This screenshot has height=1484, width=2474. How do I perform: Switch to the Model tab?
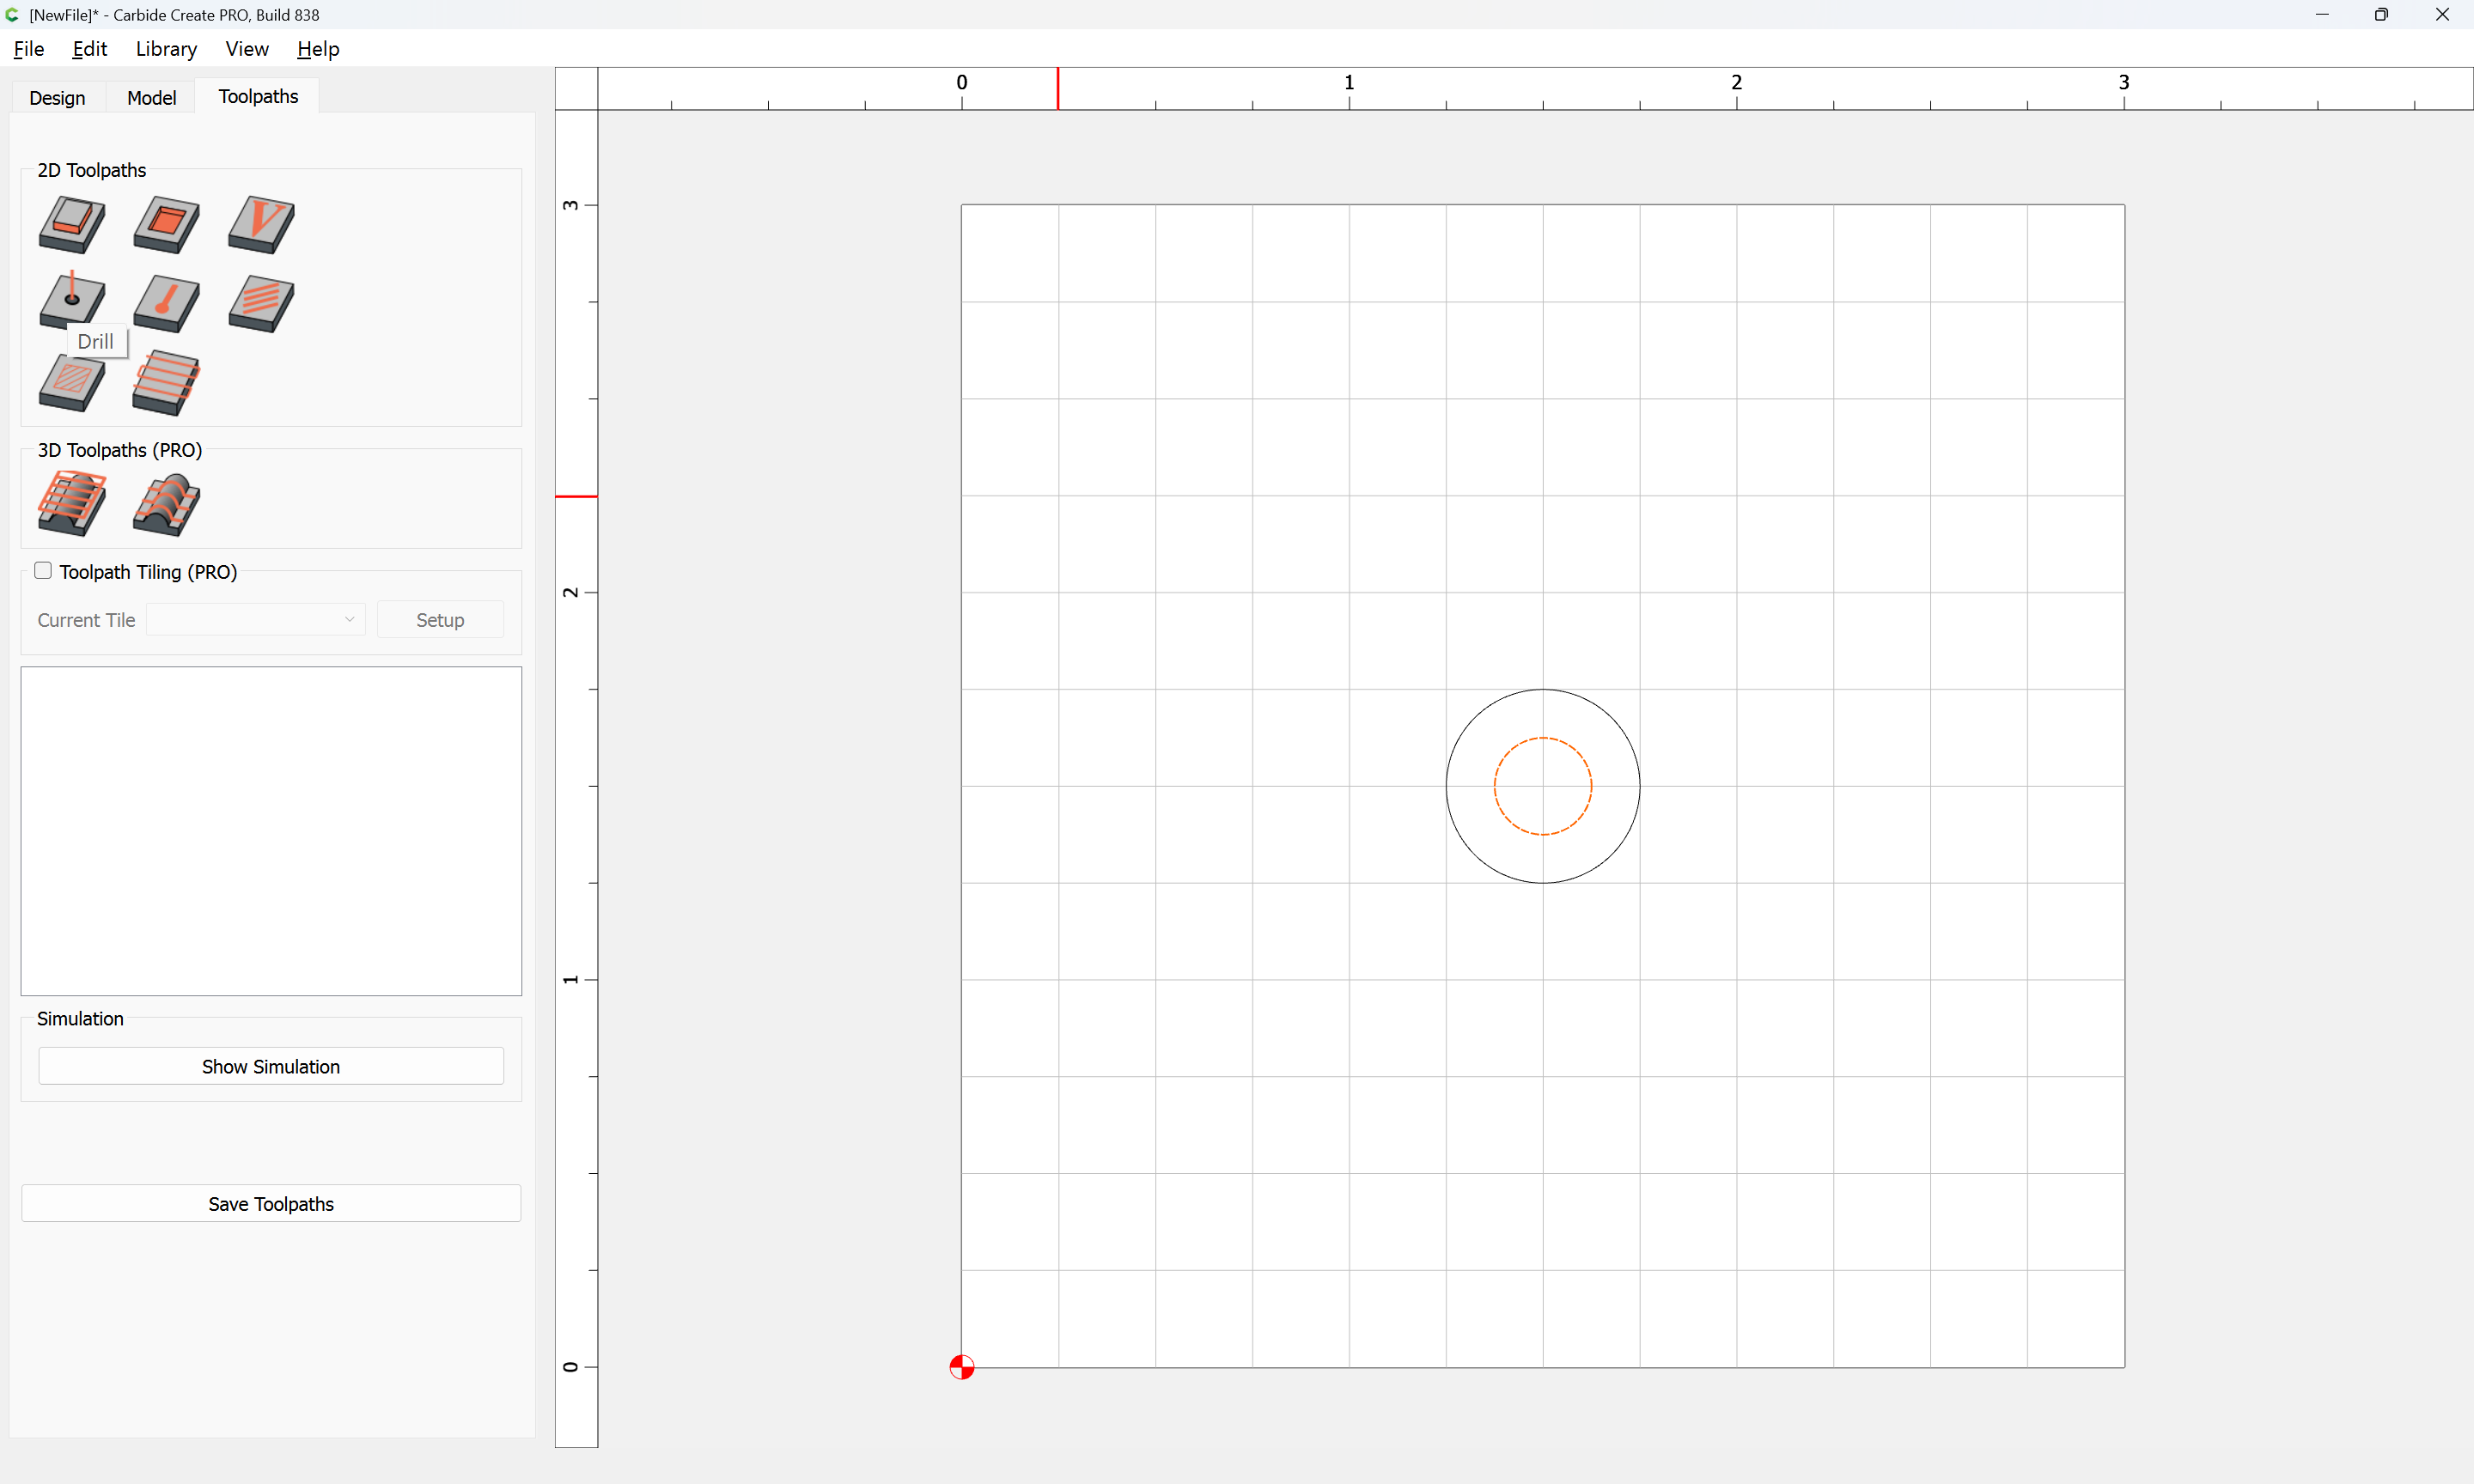tap(151, 97)
